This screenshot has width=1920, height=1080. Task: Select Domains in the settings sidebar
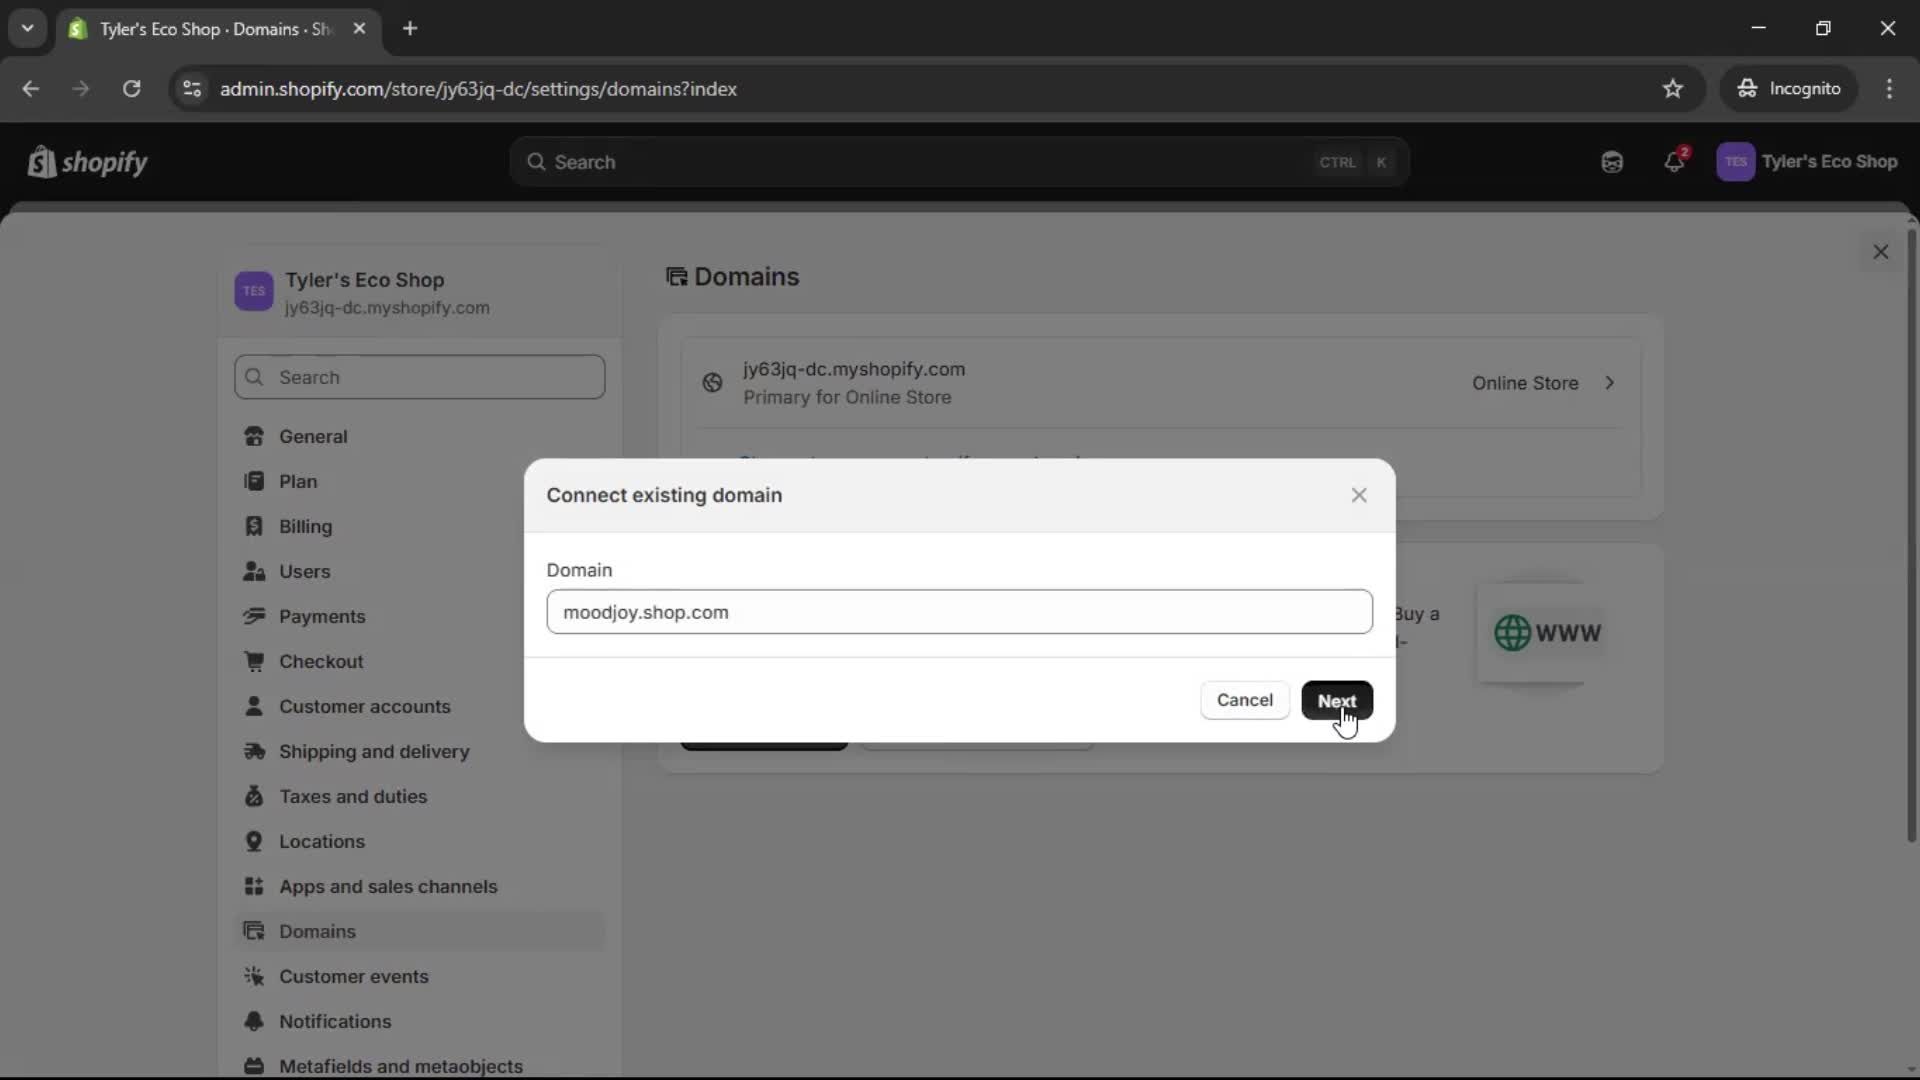click(x=317, y=931)
